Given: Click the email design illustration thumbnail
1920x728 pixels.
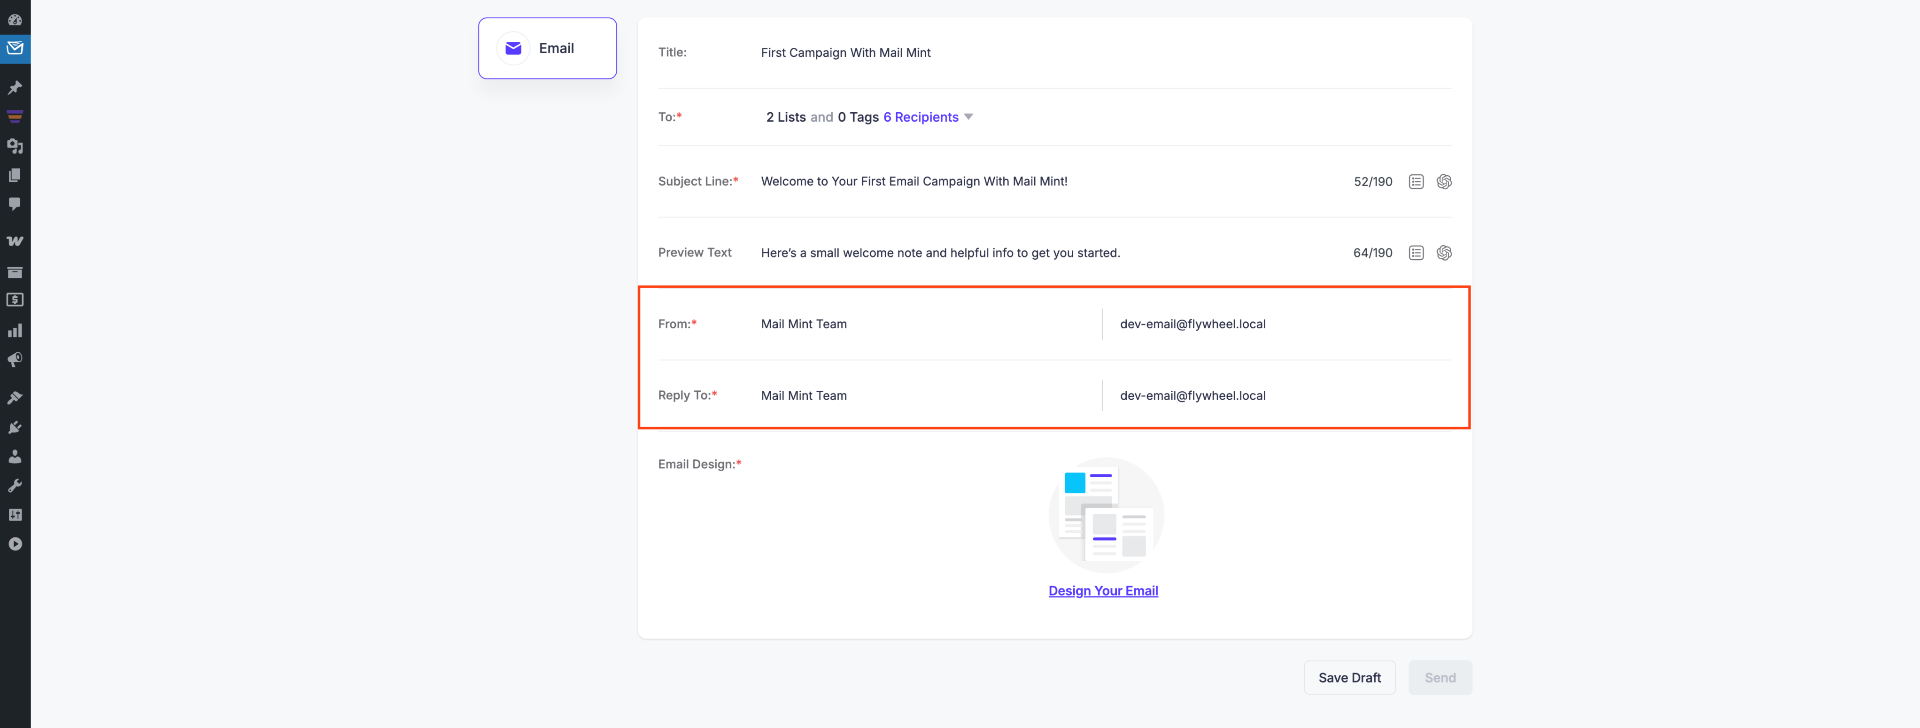Looking at the screenshot, I should click(x=1106, y=515).
